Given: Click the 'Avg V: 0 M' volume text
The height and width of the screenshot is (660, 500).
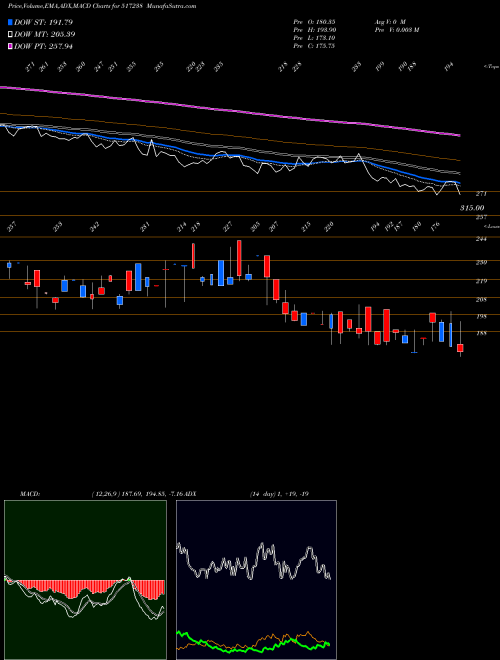Looking at the screenshot, I should tap(389, 21).
